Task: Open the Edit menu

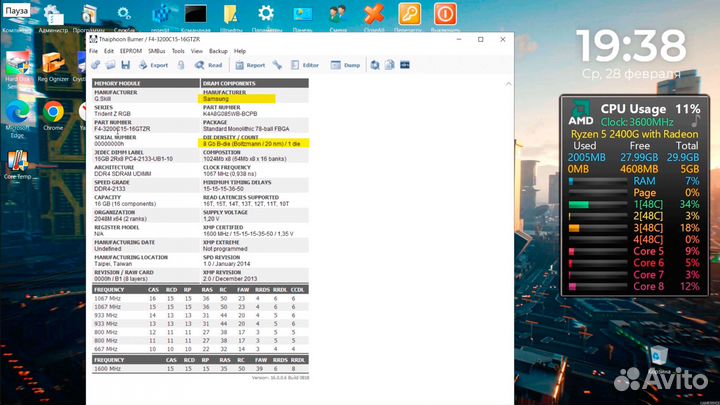Action: pyautogui.click(x=109, y=51)
